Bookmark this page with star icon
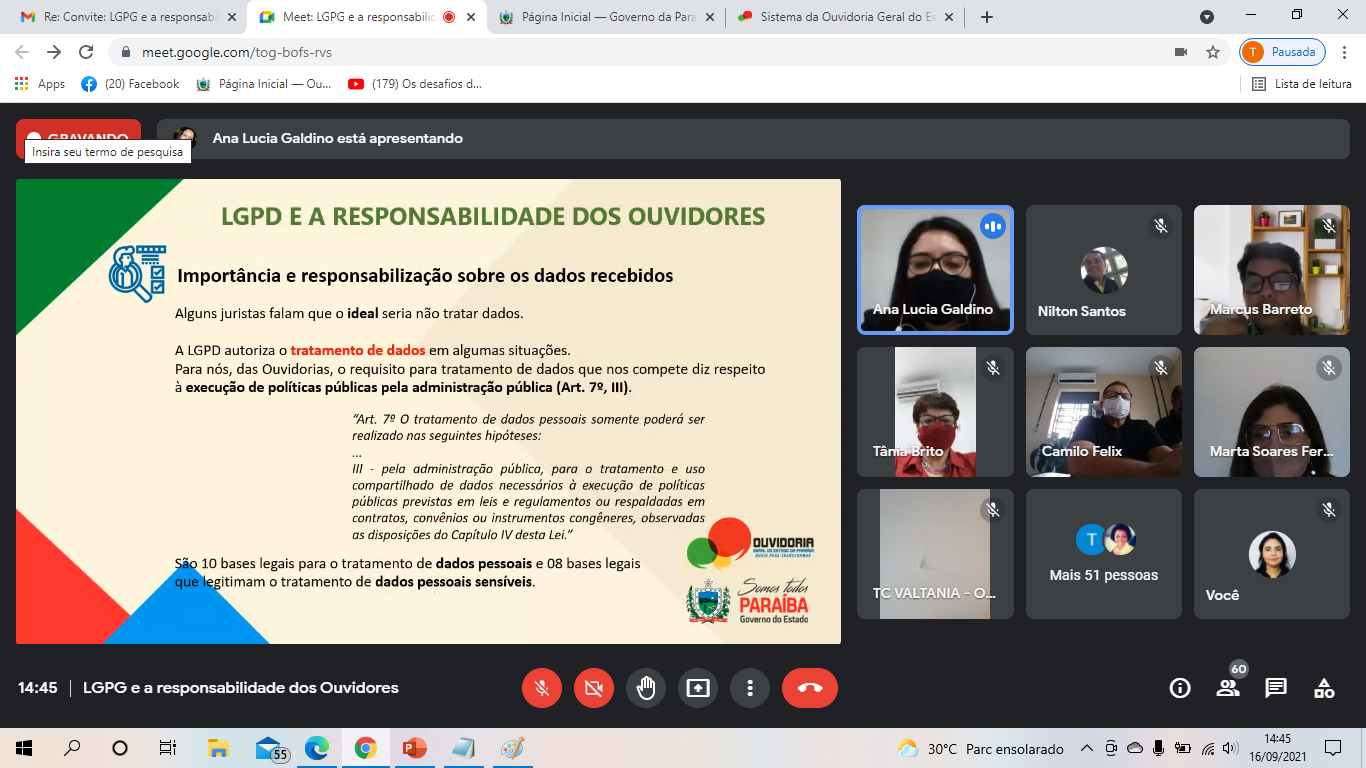Viewport: 1366px width, 768px height. [x=1212, y=52]
